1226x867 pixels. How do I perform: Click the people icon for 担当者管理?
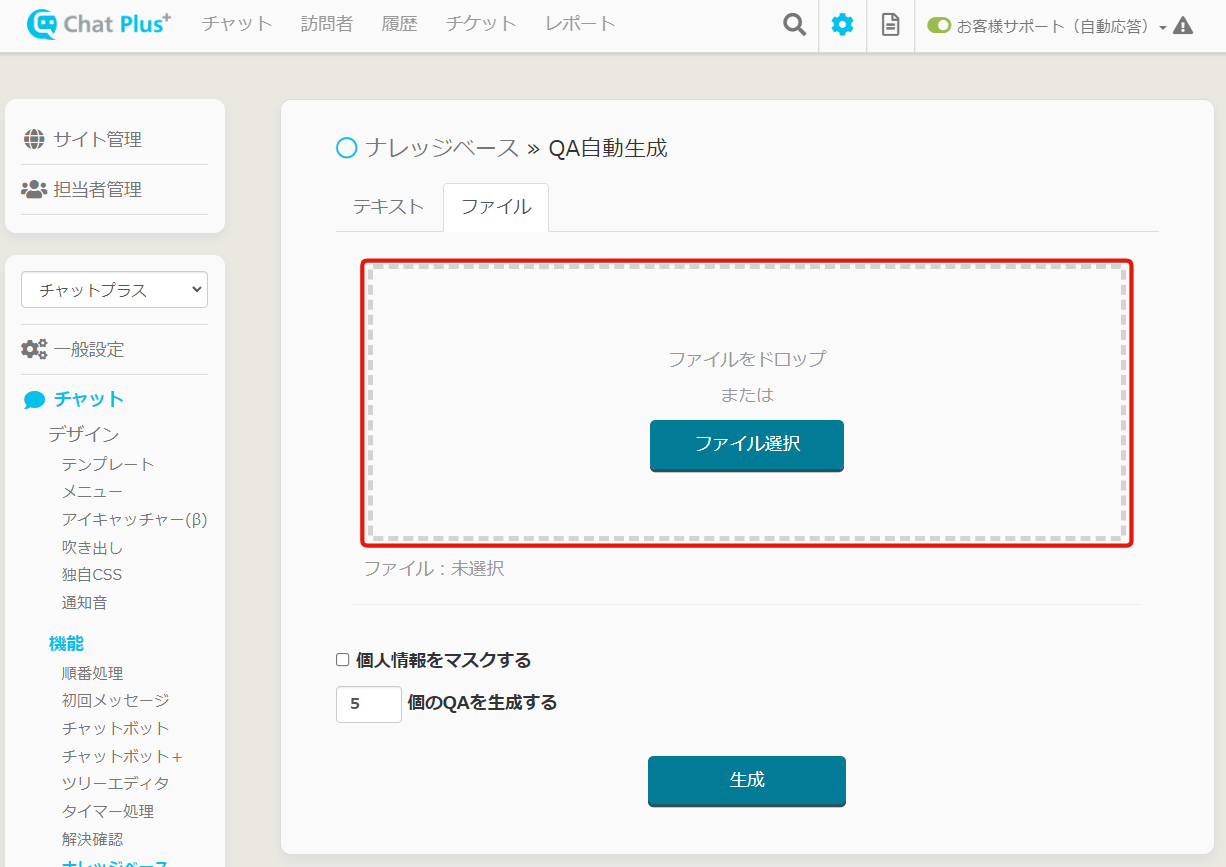(x=34, y=189)
